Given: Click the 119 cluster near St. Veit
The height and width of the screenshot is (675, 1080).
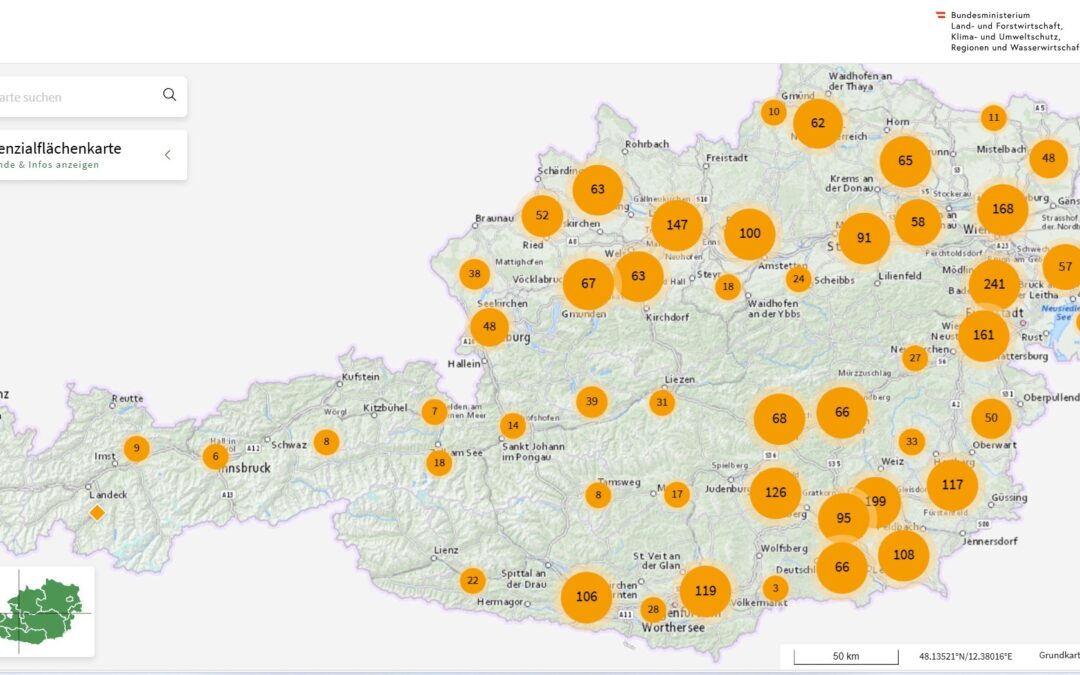Looking at the screenshot, I should 705,590.
